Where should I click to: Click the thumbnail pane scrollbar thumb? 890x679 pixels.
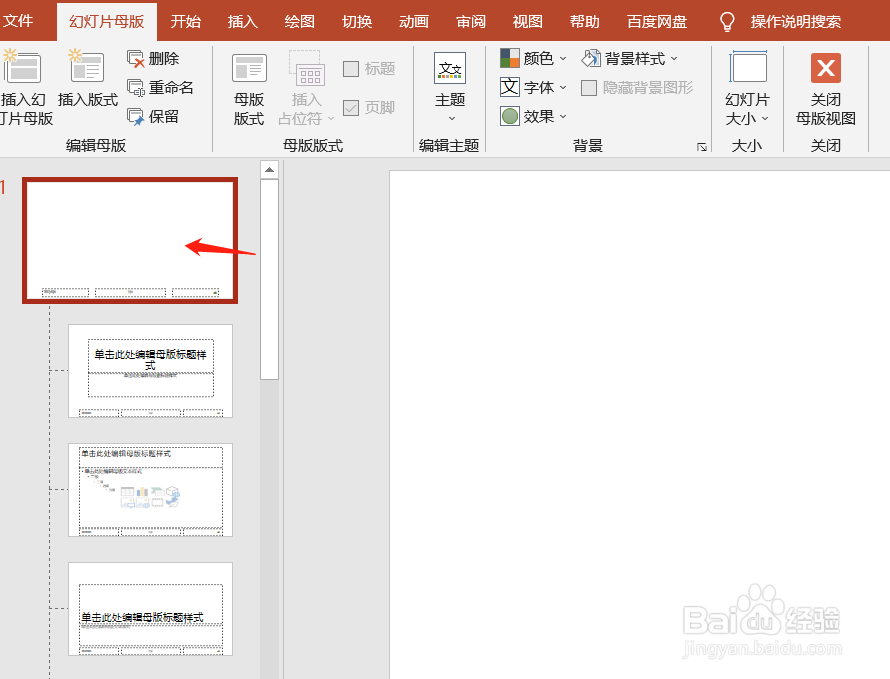point(270,279)
